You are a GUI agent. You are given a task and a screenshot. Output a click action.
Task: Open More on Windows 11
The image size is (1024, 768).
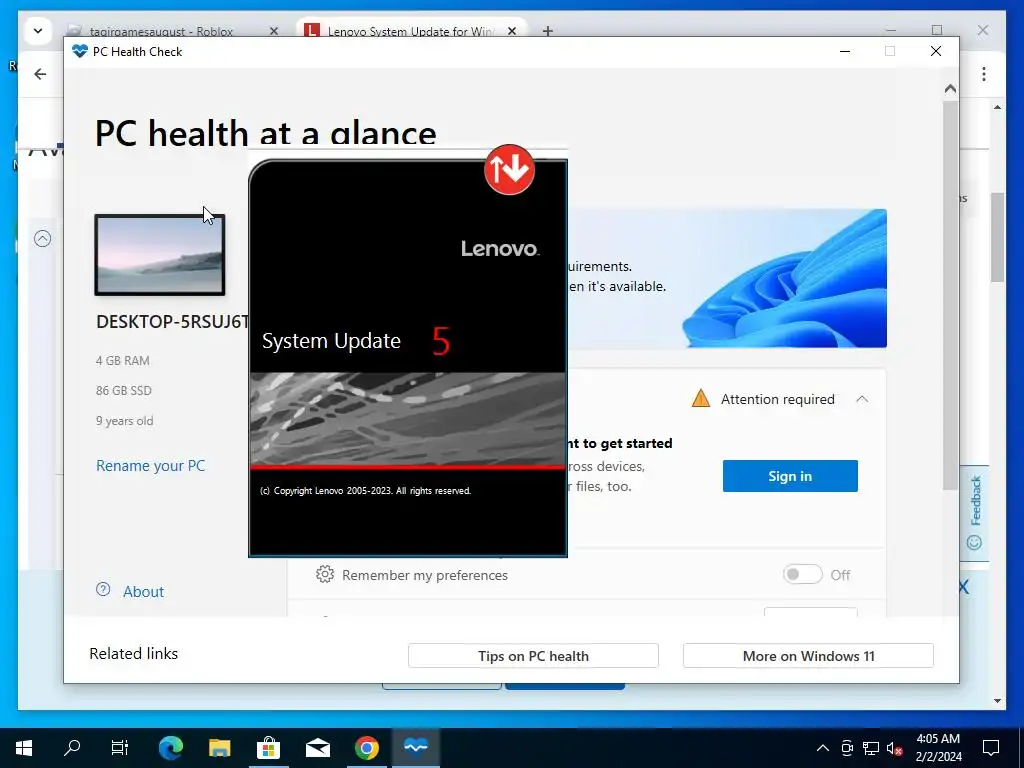[x=808, y=656]
